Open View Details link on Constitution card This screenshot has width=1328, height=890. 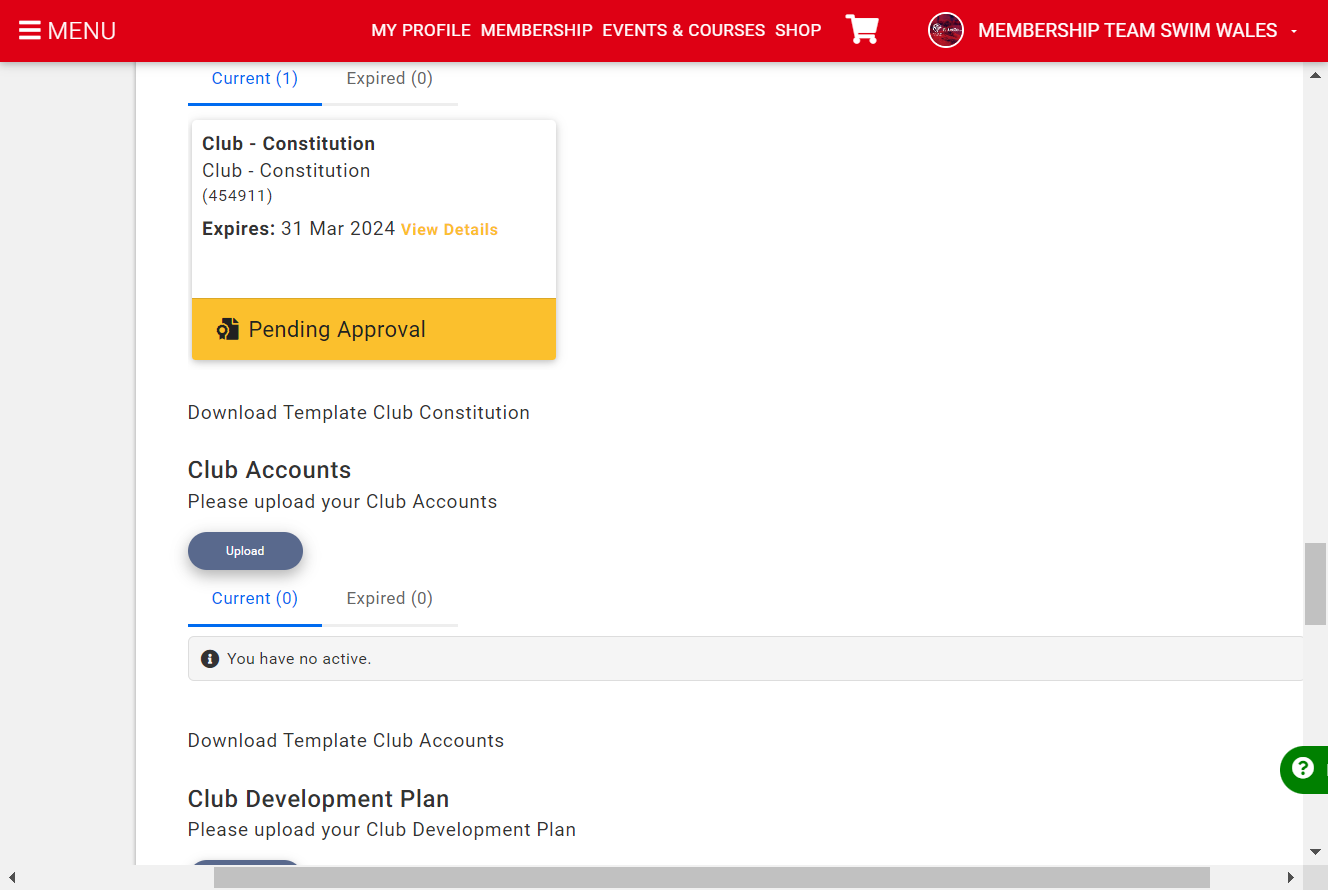coord(449,230)
